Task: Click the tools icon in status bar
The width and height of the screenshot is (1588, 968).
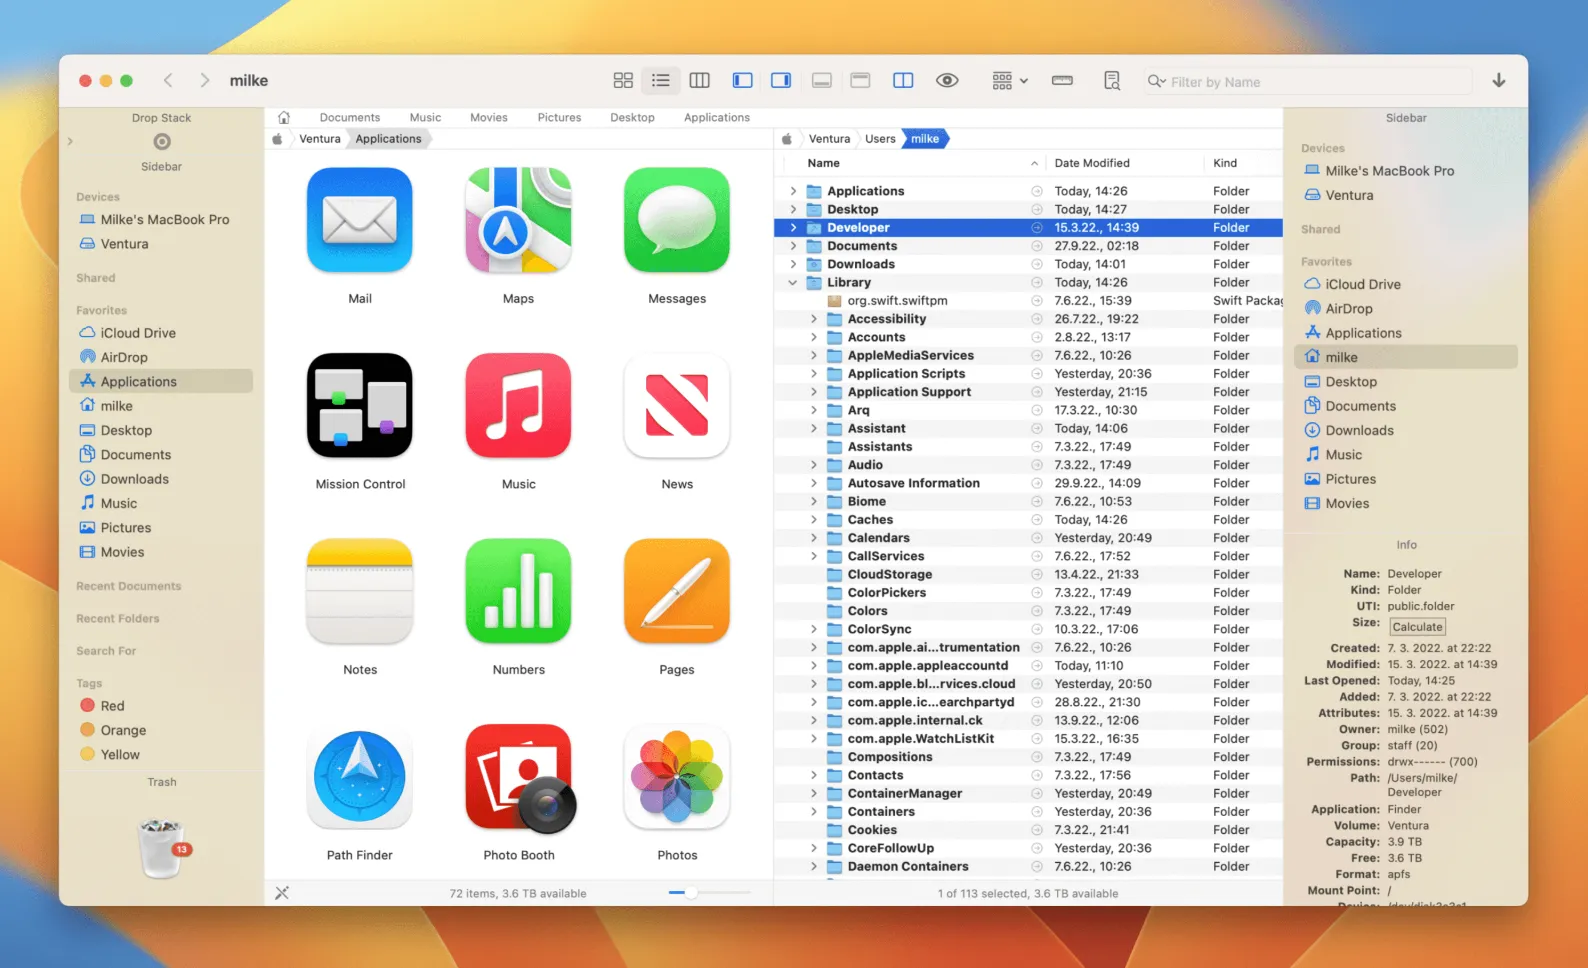Action: (x=282, y=893)
